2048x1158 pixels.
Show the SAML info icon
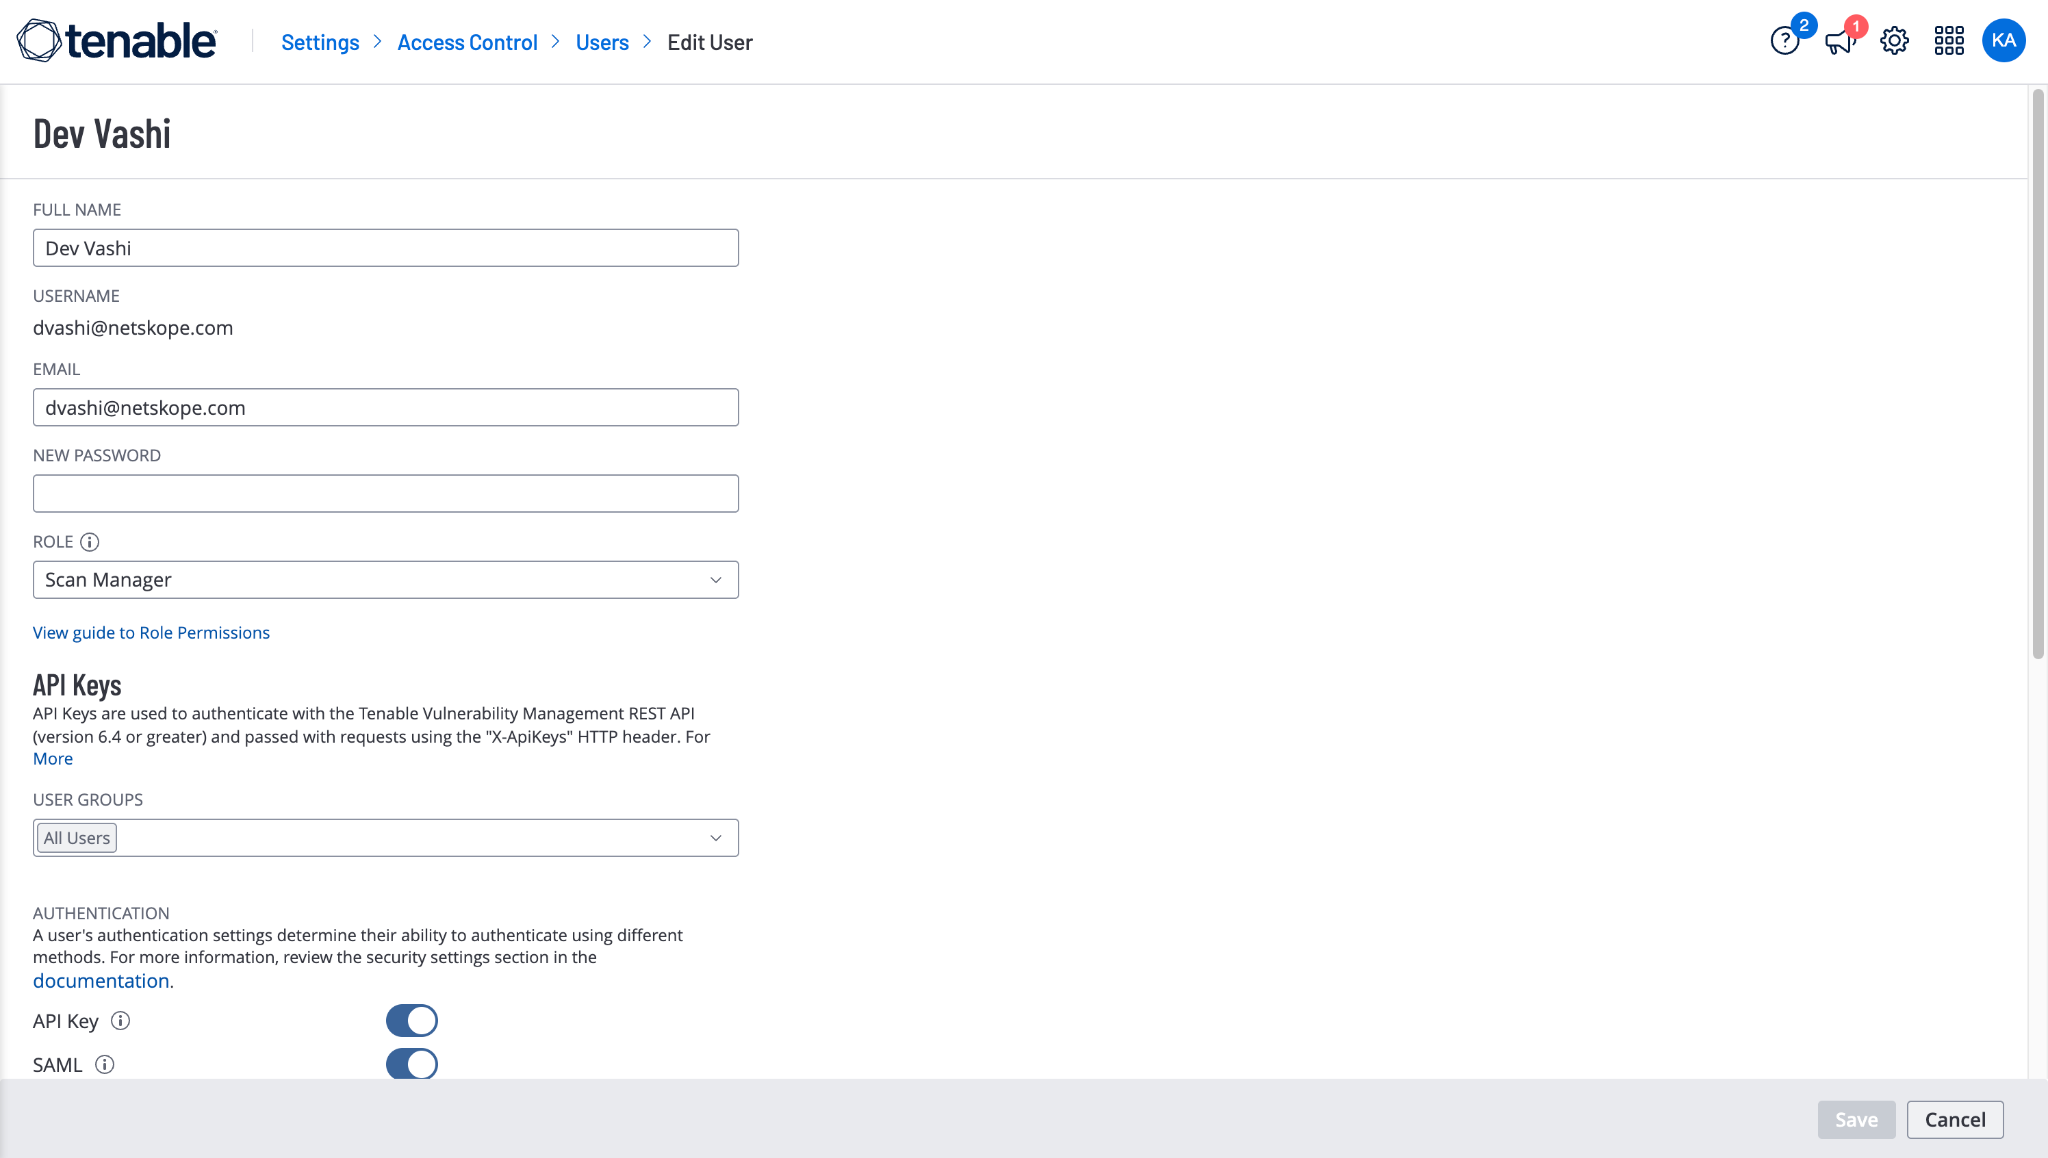click(x=104, y=1065)
